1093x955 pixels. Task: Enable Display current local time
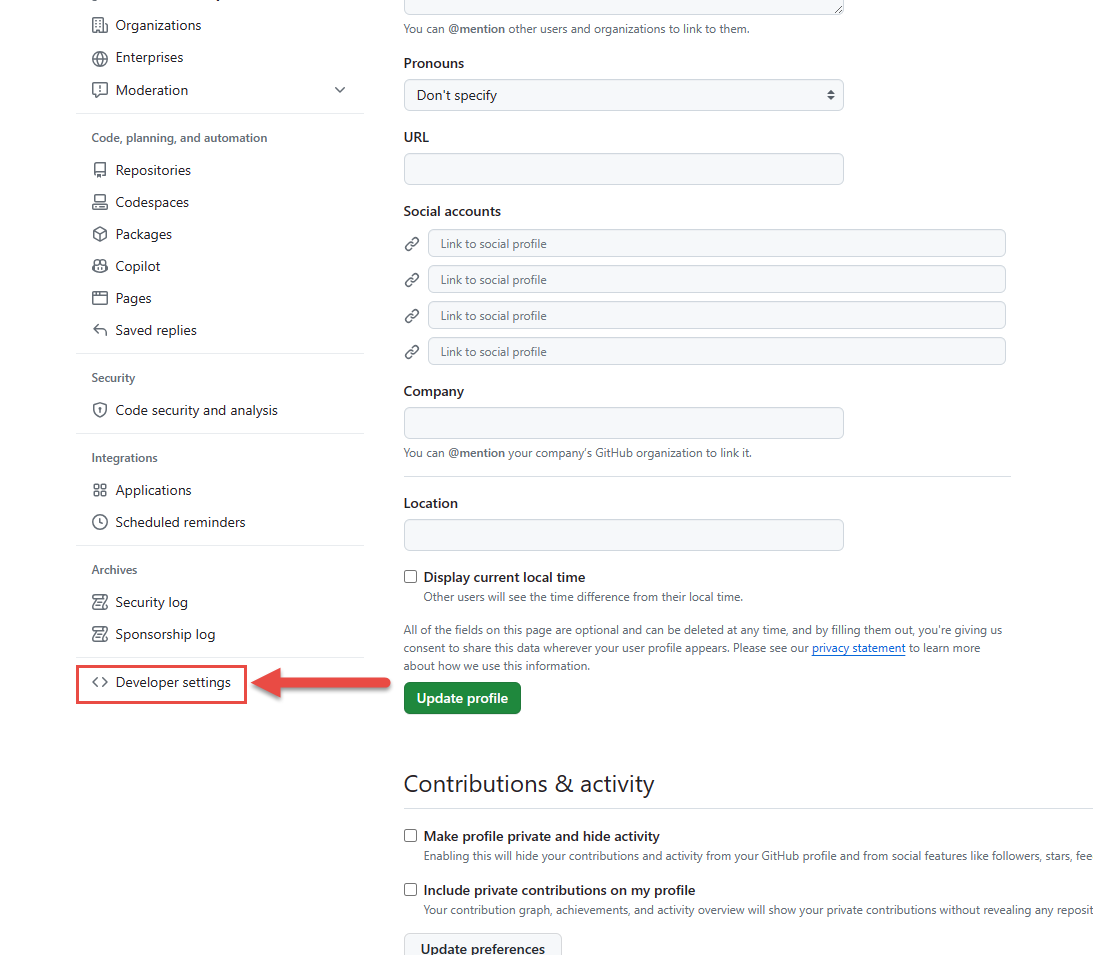point(410,576)
